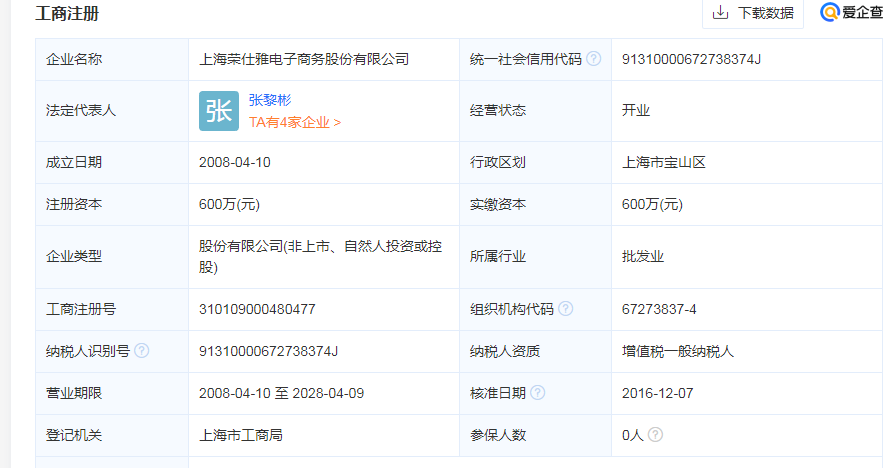Click the 纳税人资质 label cell
The image size is (887, 468).
tap(535, 351)
